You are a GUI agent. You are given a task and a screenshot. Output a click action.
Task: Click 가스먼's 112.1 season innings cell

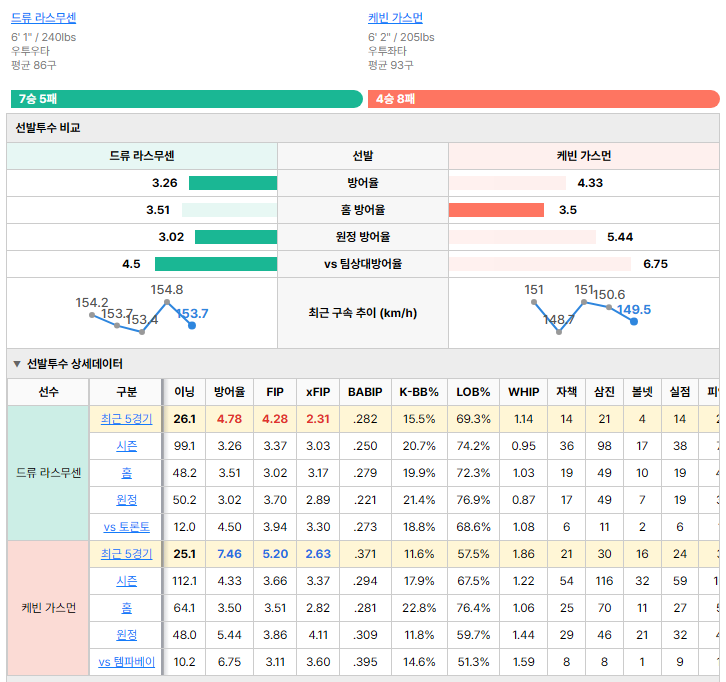pyautogui.click(x=184, y=581)
